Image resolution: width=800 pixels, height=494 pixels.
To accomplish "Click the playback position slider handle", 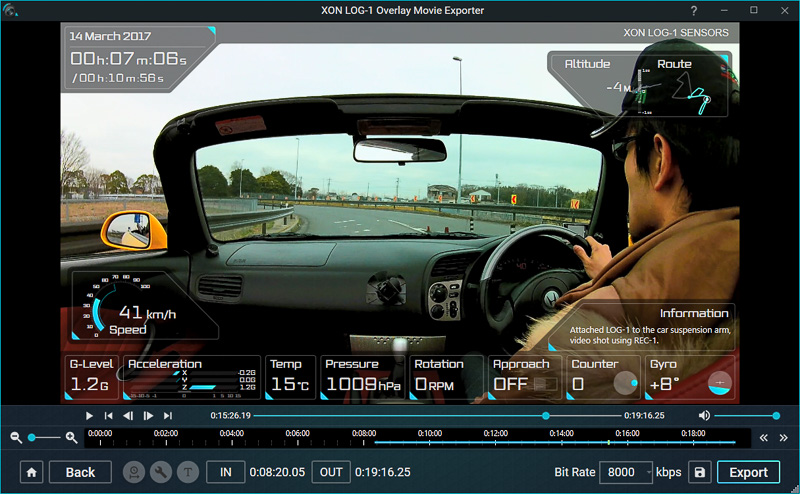I will 545,416.
